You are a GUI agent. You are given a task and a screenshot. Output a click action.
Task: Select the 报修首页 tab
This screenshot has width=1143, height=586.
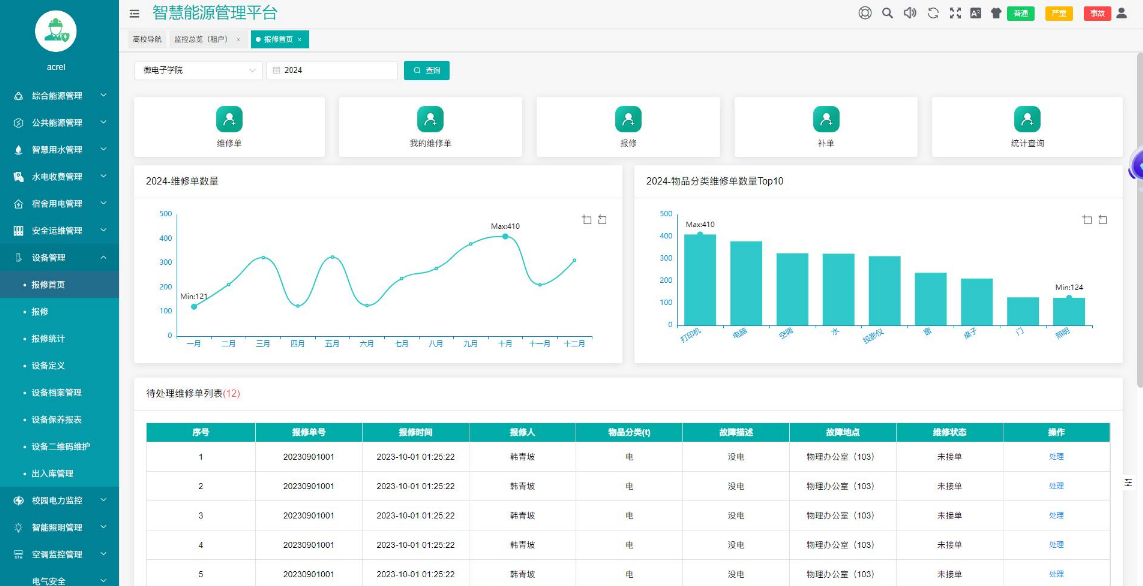pos(280,39)
